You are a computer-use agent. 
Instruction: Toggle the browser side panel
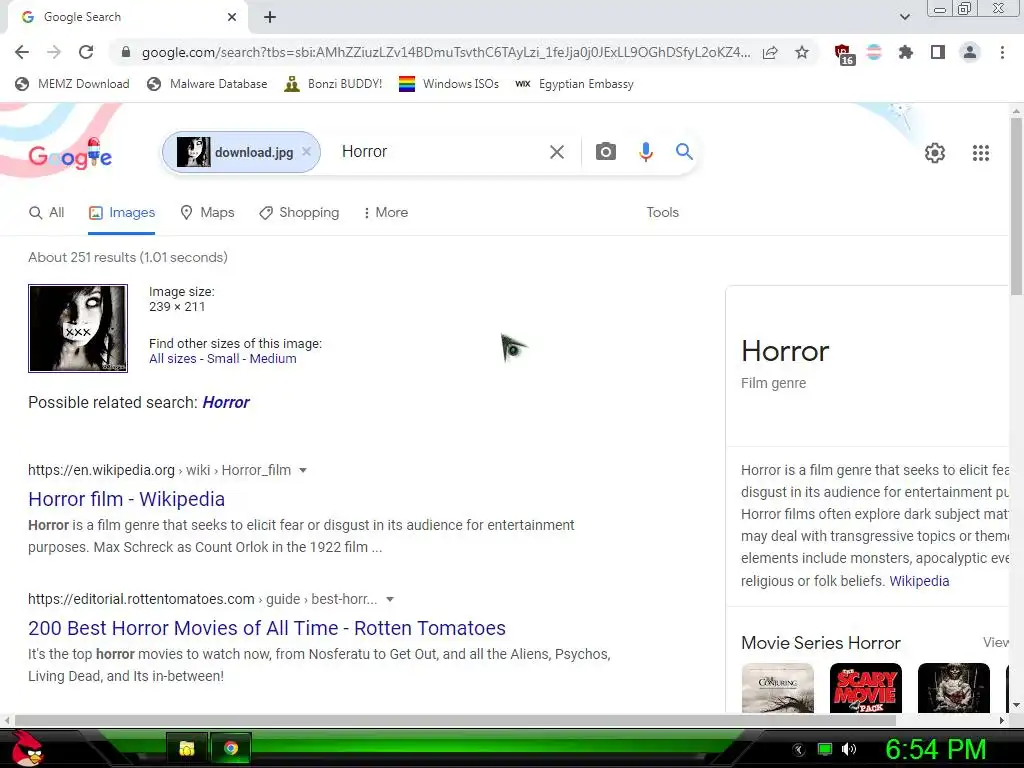pyautogui.click(x=938, y=52)
